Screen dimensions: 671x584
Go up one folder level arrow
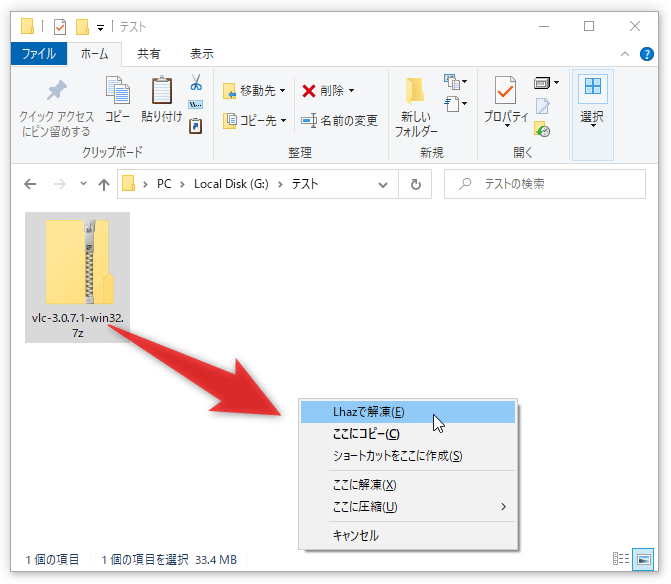104,184
